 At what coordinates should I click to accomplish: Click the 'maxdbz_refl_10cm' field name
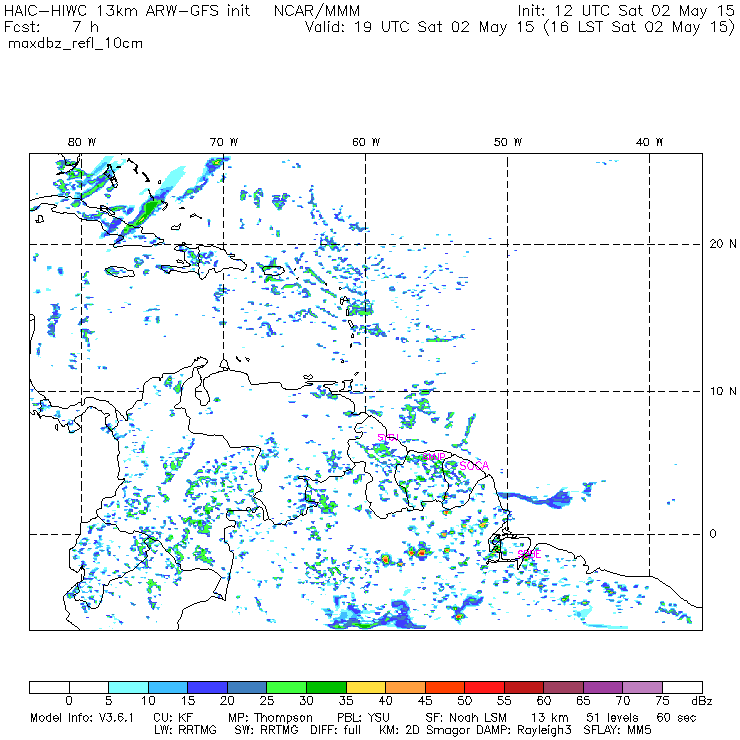76,44
